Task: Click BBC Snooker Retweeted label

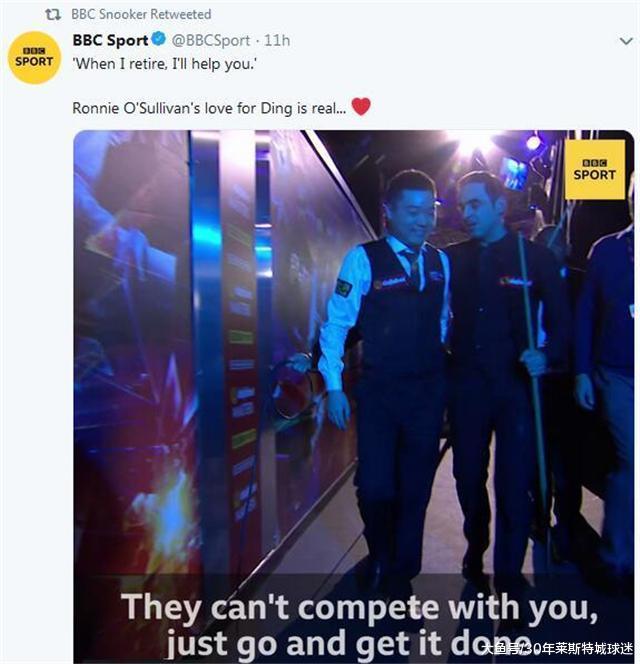Action: coord(141,14)
